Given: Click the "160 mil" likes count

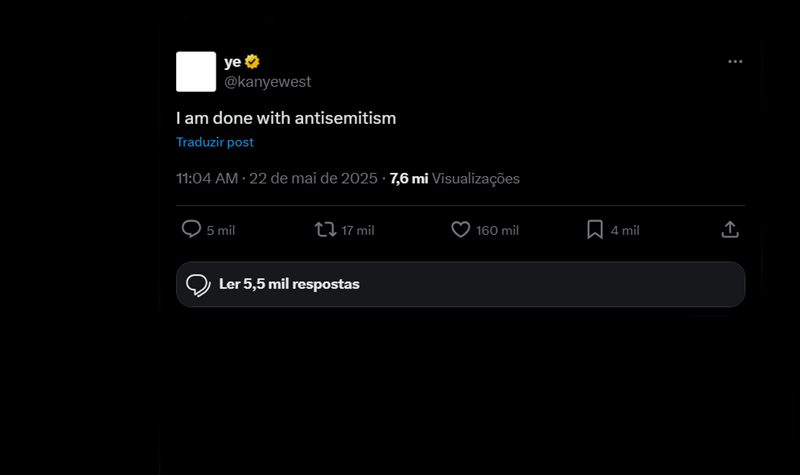Looking at the screenshot, I should pos(497,231).
